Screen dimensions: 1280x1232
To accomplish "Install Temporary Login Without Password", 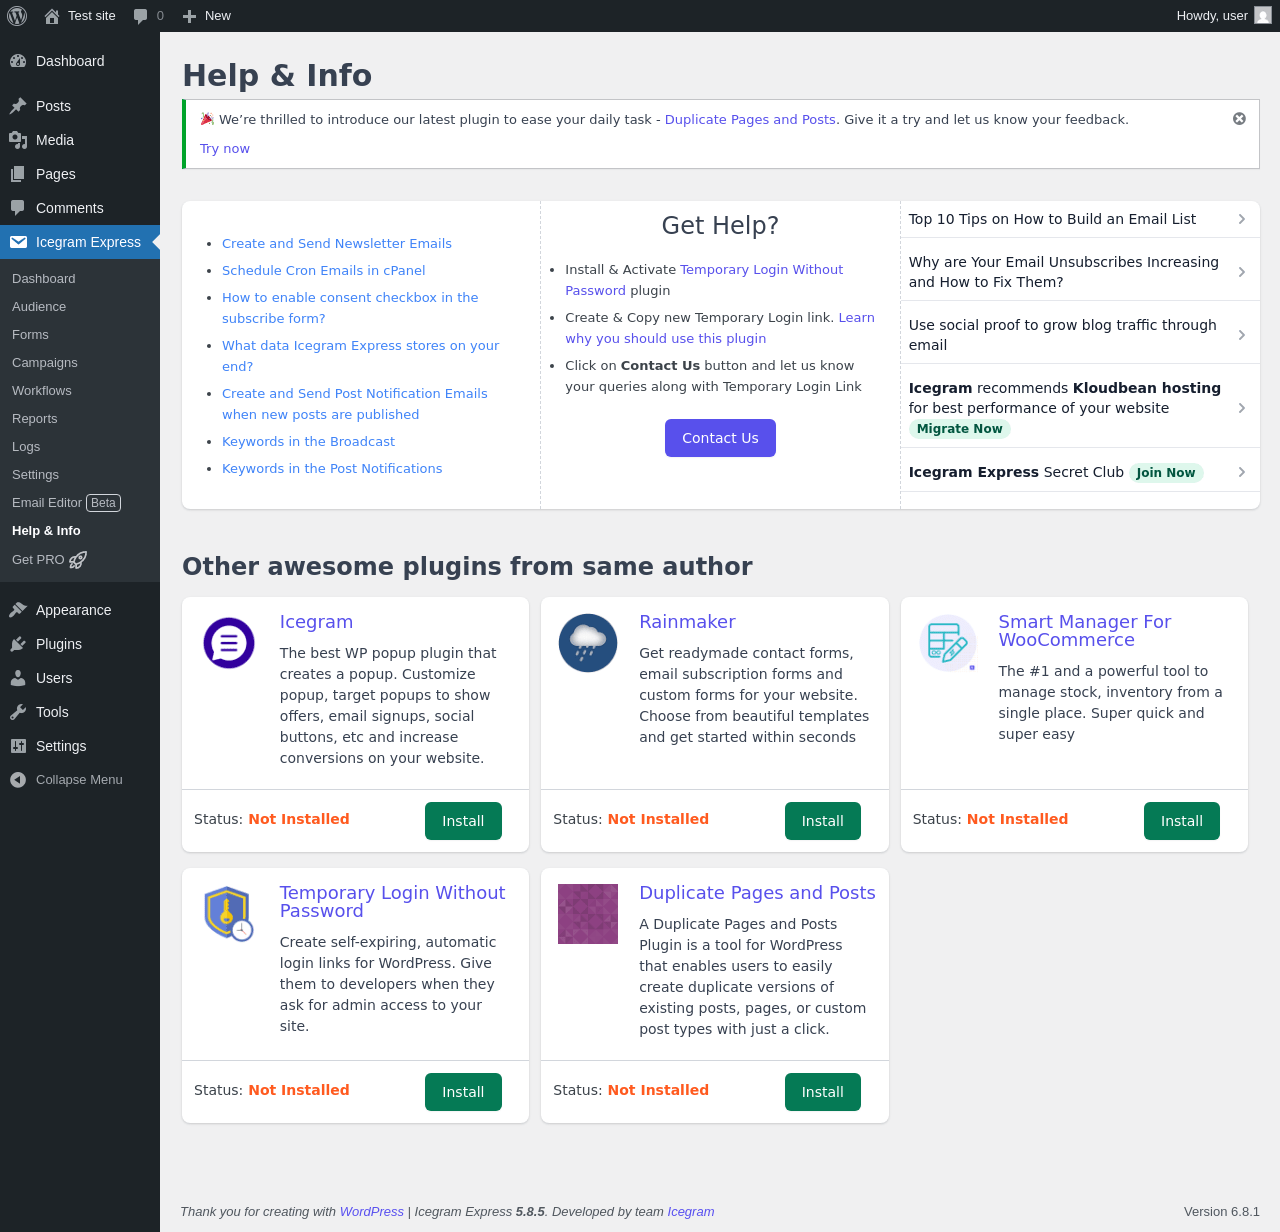I will point(463,1092).
